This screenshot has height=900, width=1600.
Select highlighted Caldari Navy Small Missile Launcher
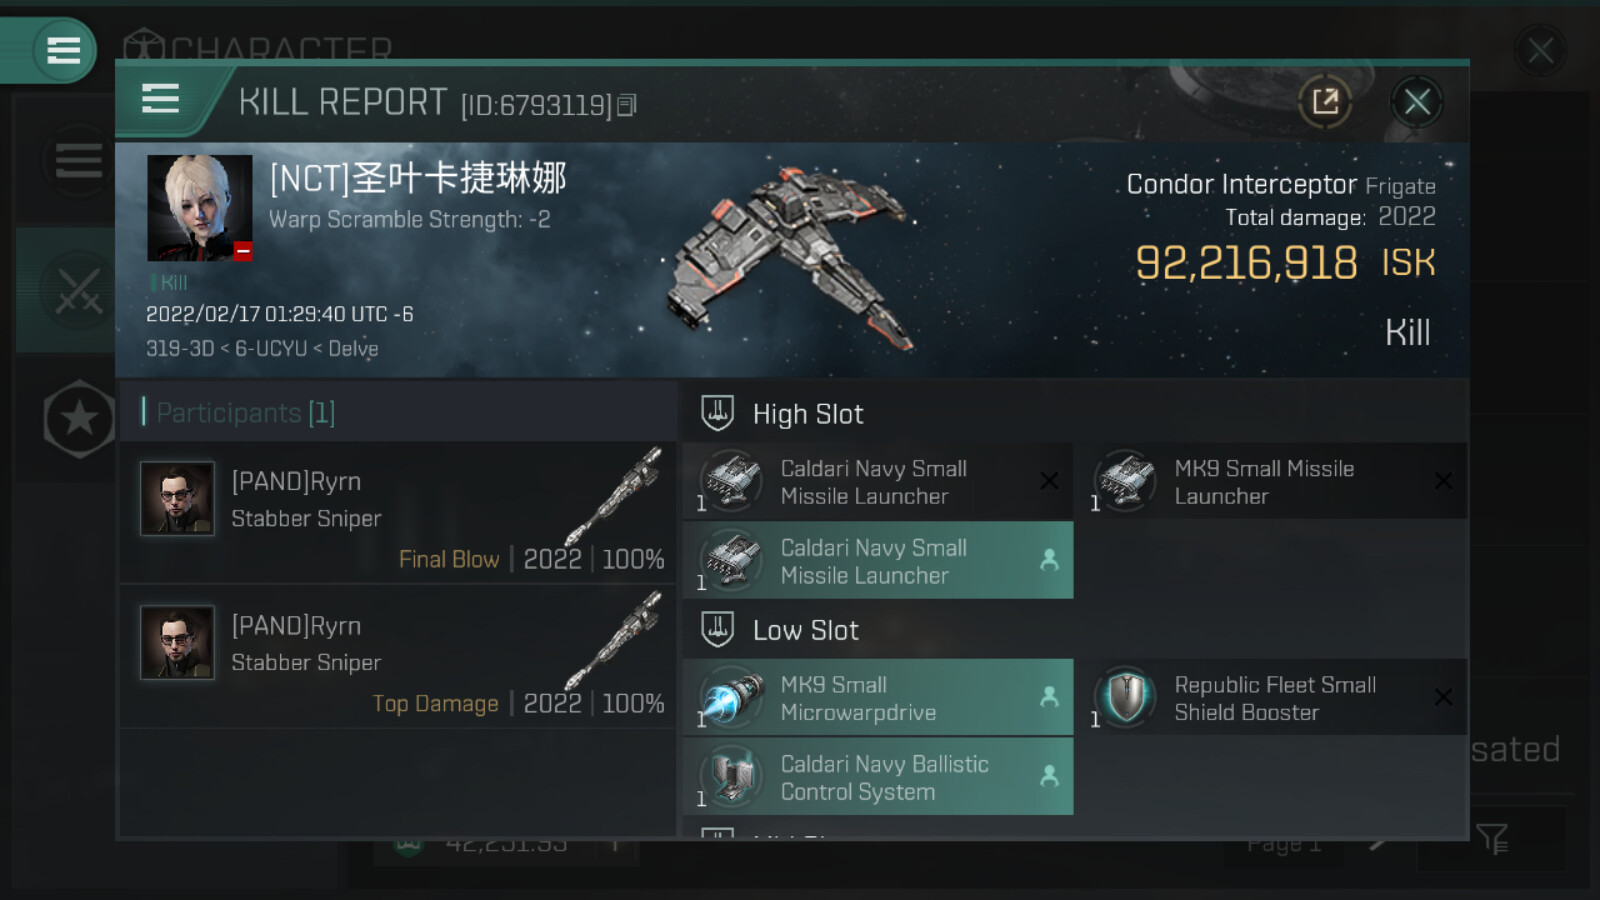pos(878,561)
